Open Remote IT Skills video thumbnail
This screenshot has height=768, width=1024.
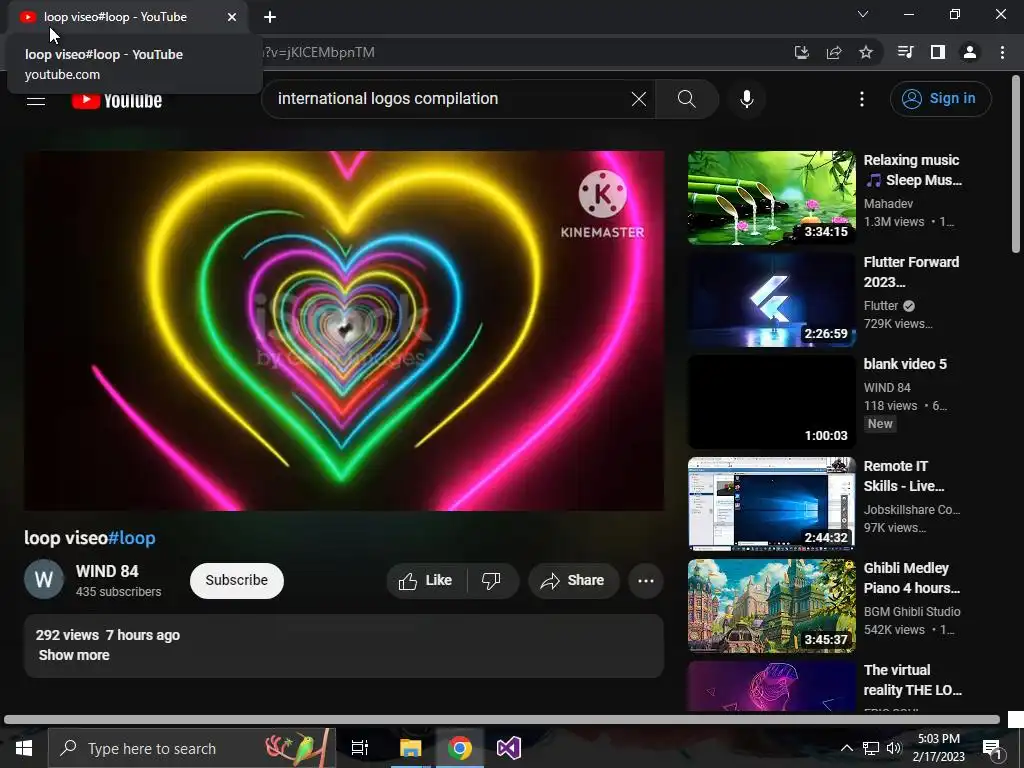pos(771,504)
